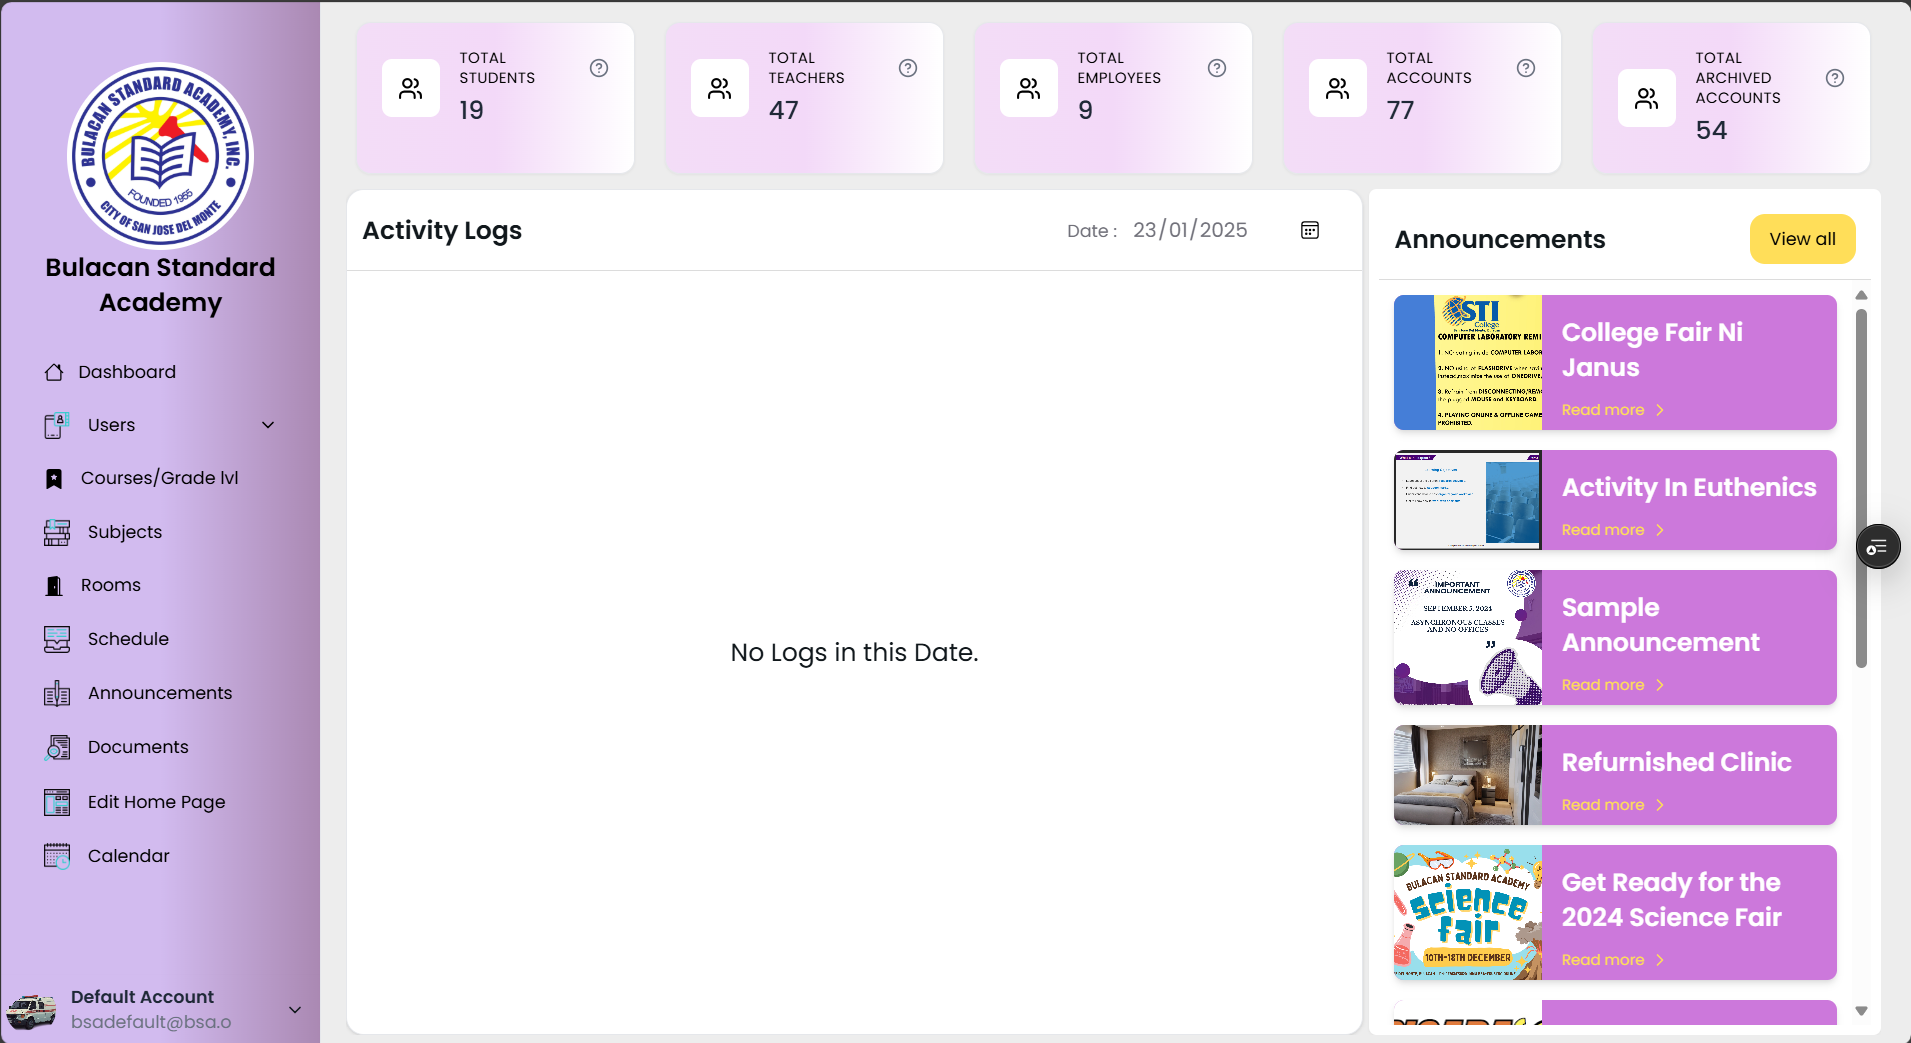1911x1043 pixels.
Task: Click the Documents sidebar icon
Action: tap(57, 747)
